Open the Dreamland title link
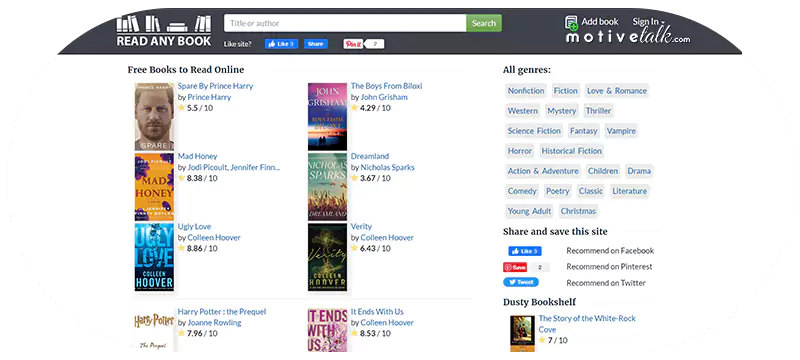Image resolution: width=800 pixels, height=360 pixels. coord(370,156)
